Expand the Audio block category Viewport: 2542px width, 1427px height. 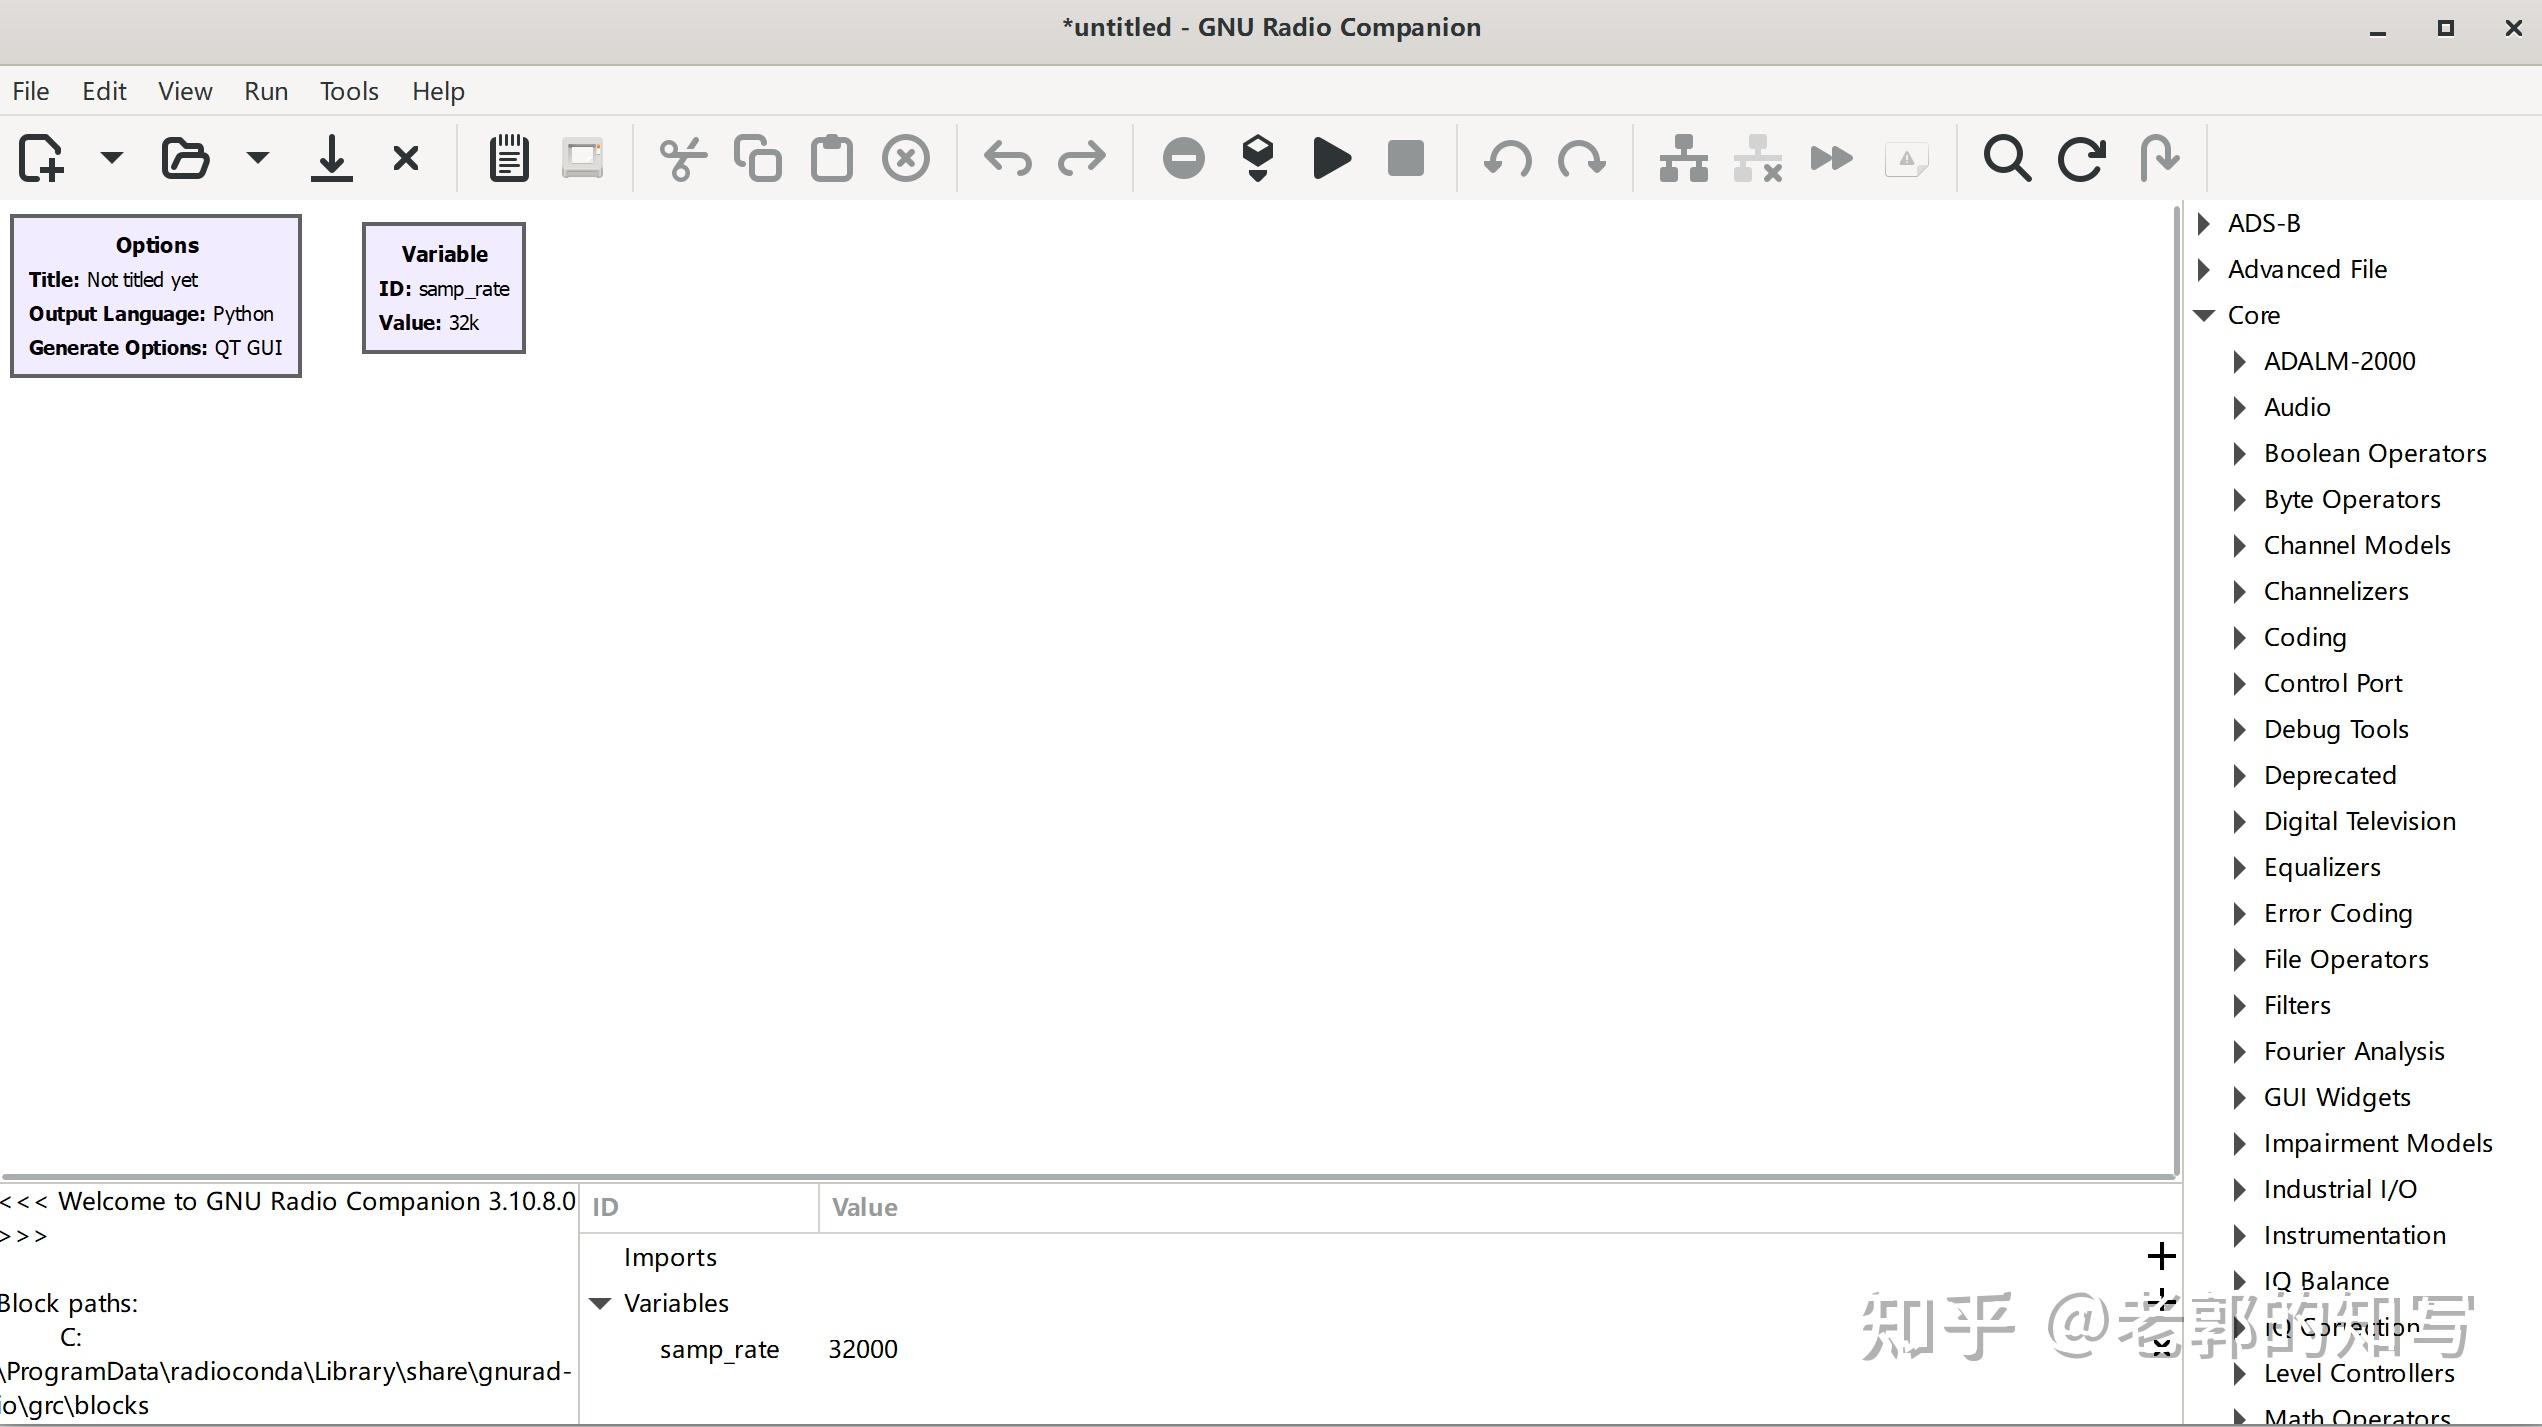[2239, 407]
